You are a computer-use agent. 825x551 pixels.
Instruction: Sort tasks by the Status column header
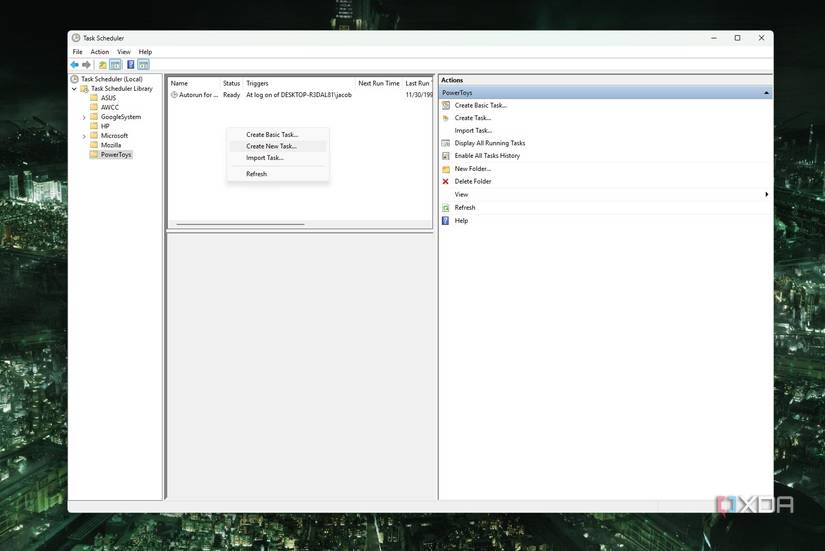point(231,83)
